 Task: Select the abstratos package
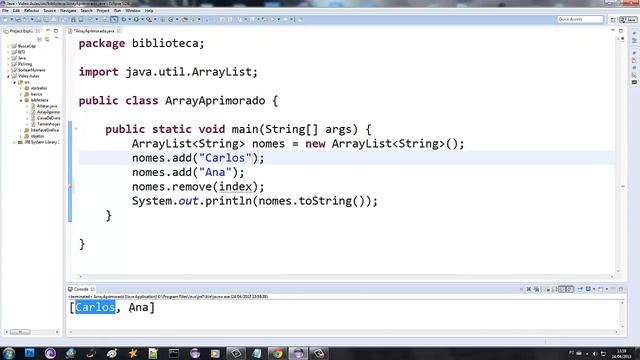[x=39, y=88]
